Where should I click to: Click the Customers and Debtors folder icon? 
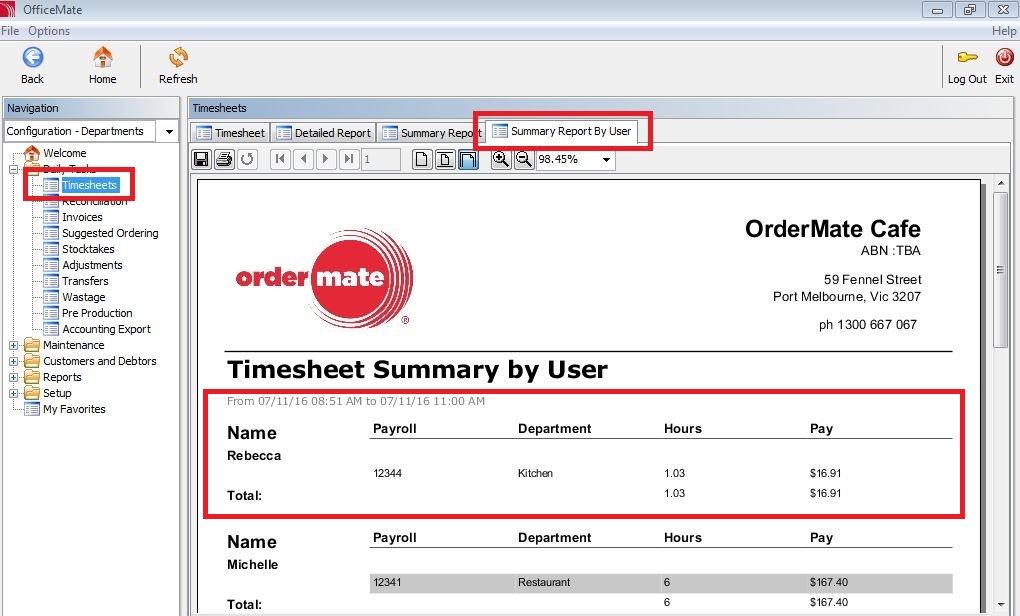click(32, 361)
